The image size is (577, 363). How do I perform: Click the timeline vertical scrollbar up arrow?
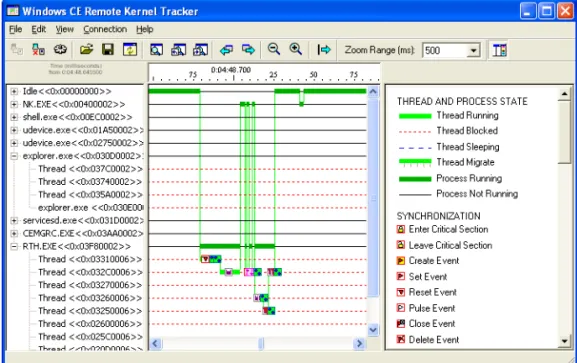click(x=373, y=91)
